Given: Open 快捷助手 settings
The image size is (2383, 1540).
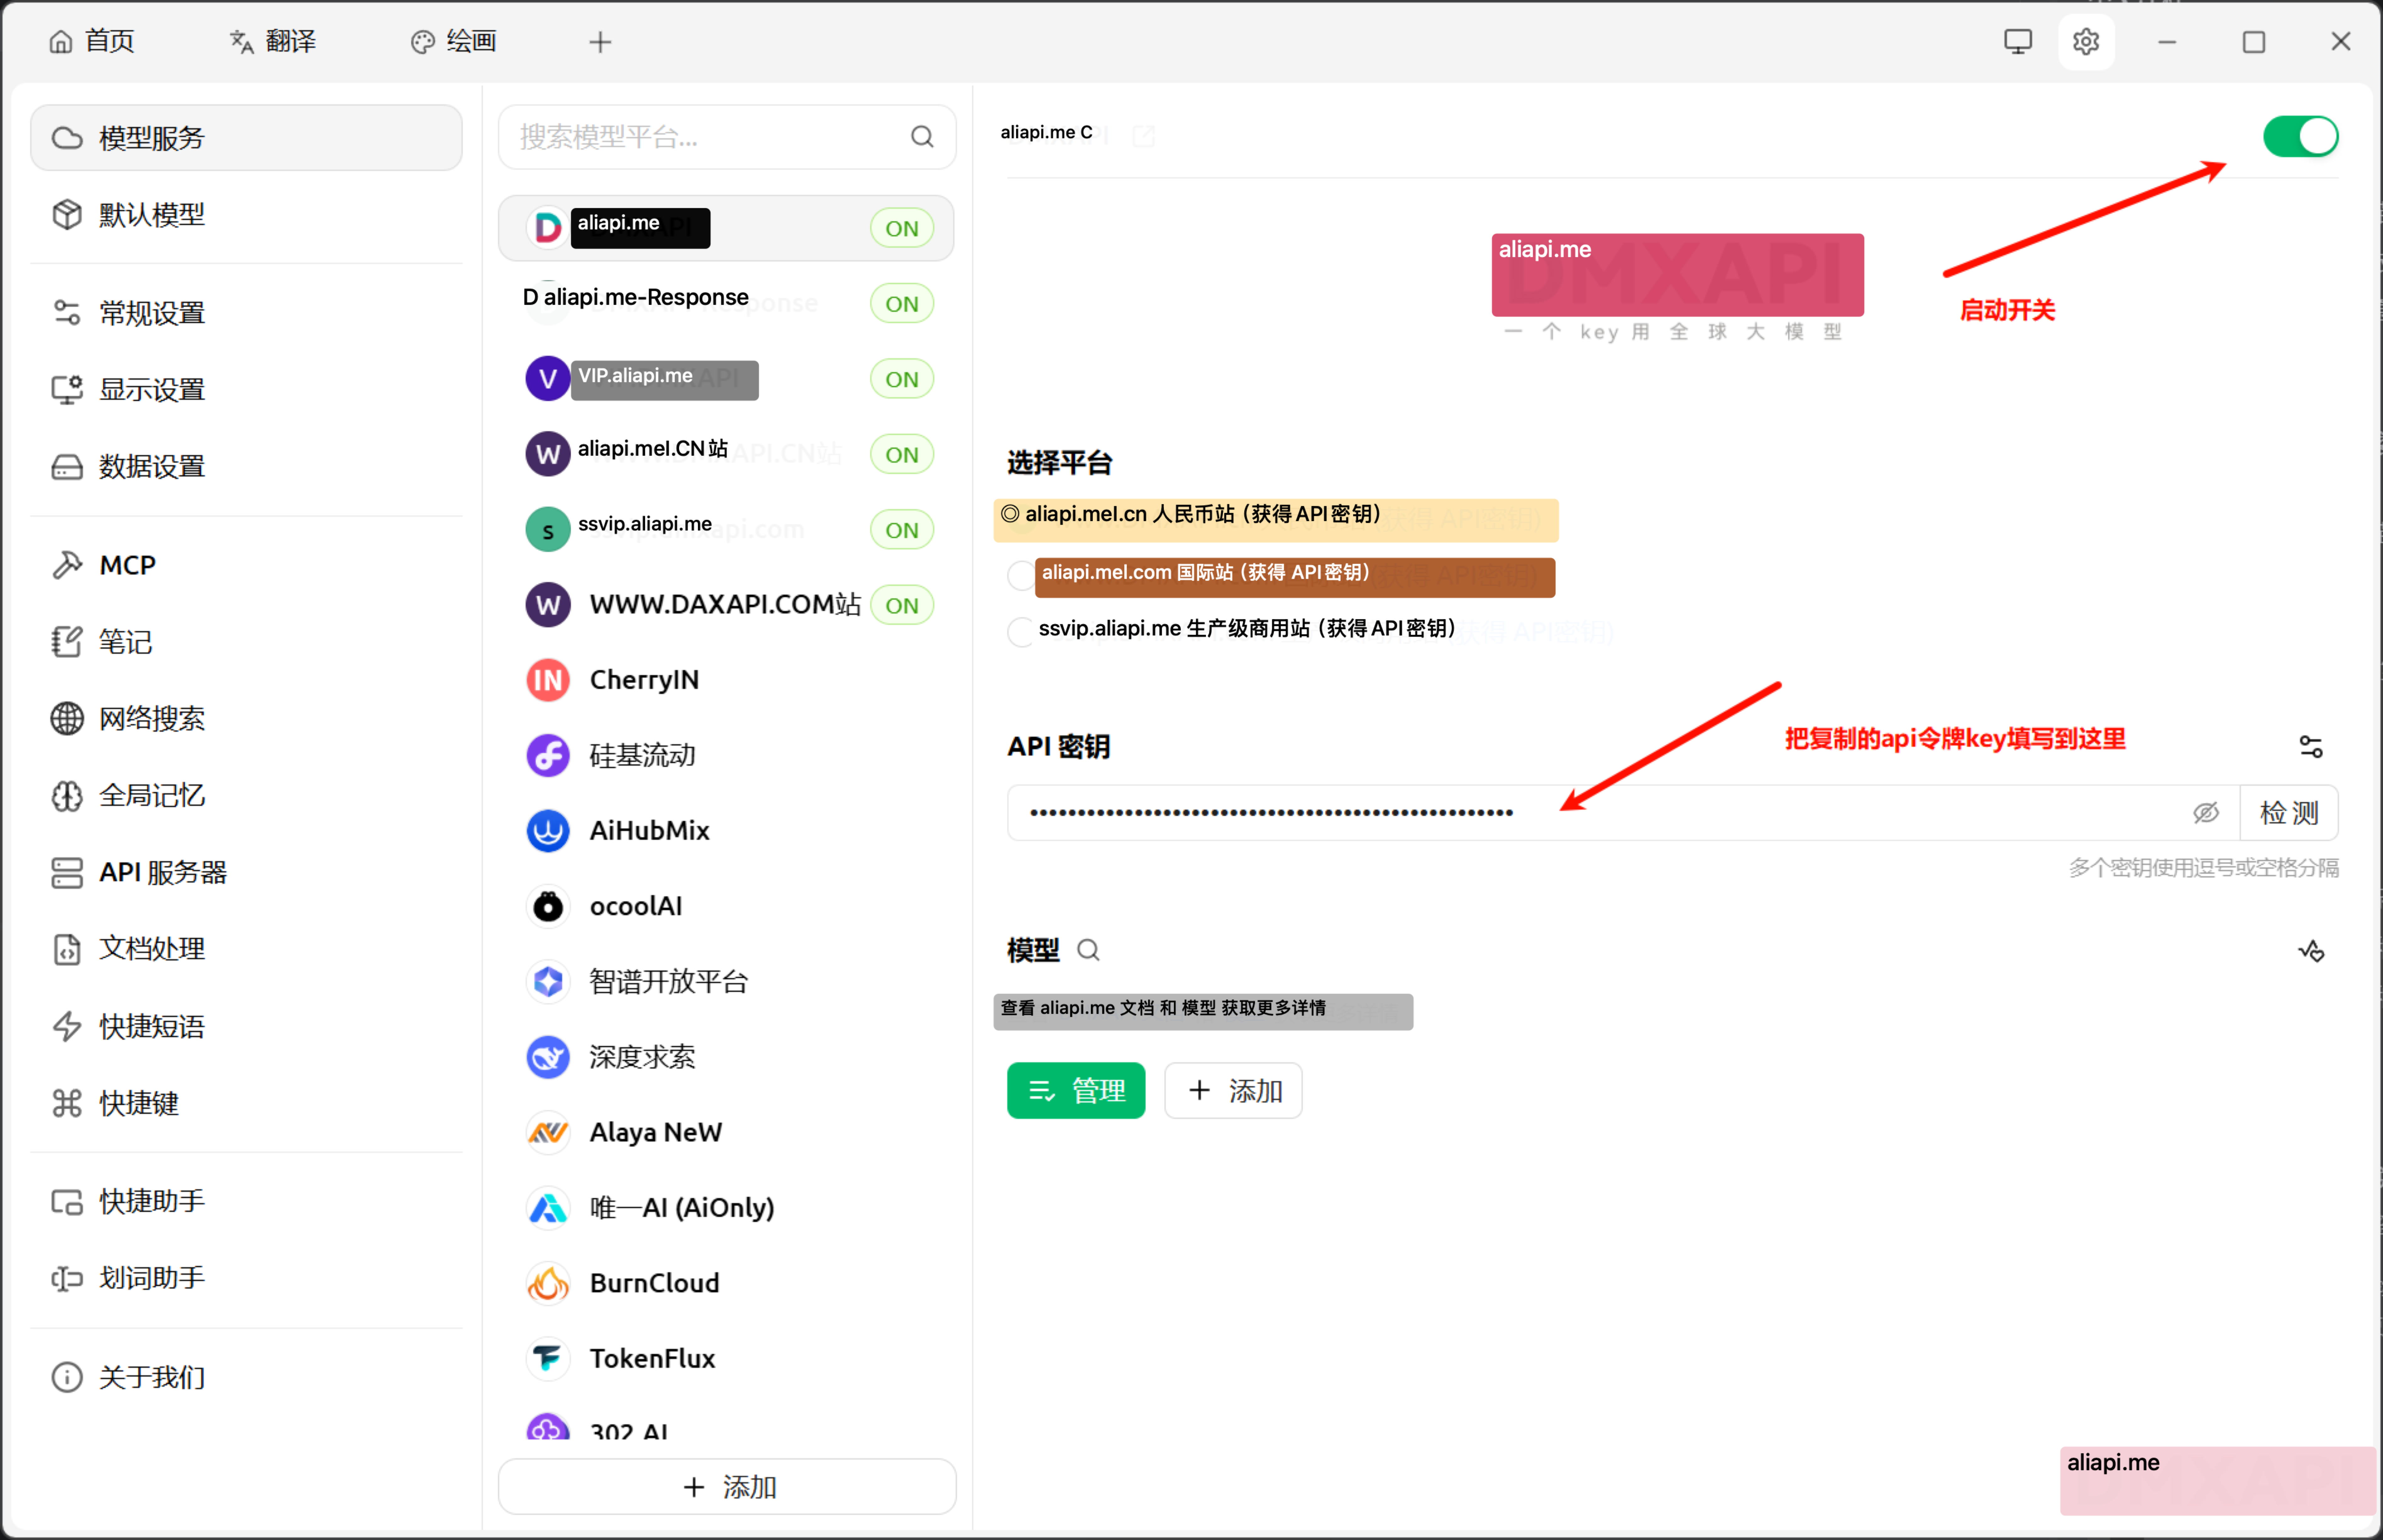Looking at the screenshot, I should tap(246, 1201).
